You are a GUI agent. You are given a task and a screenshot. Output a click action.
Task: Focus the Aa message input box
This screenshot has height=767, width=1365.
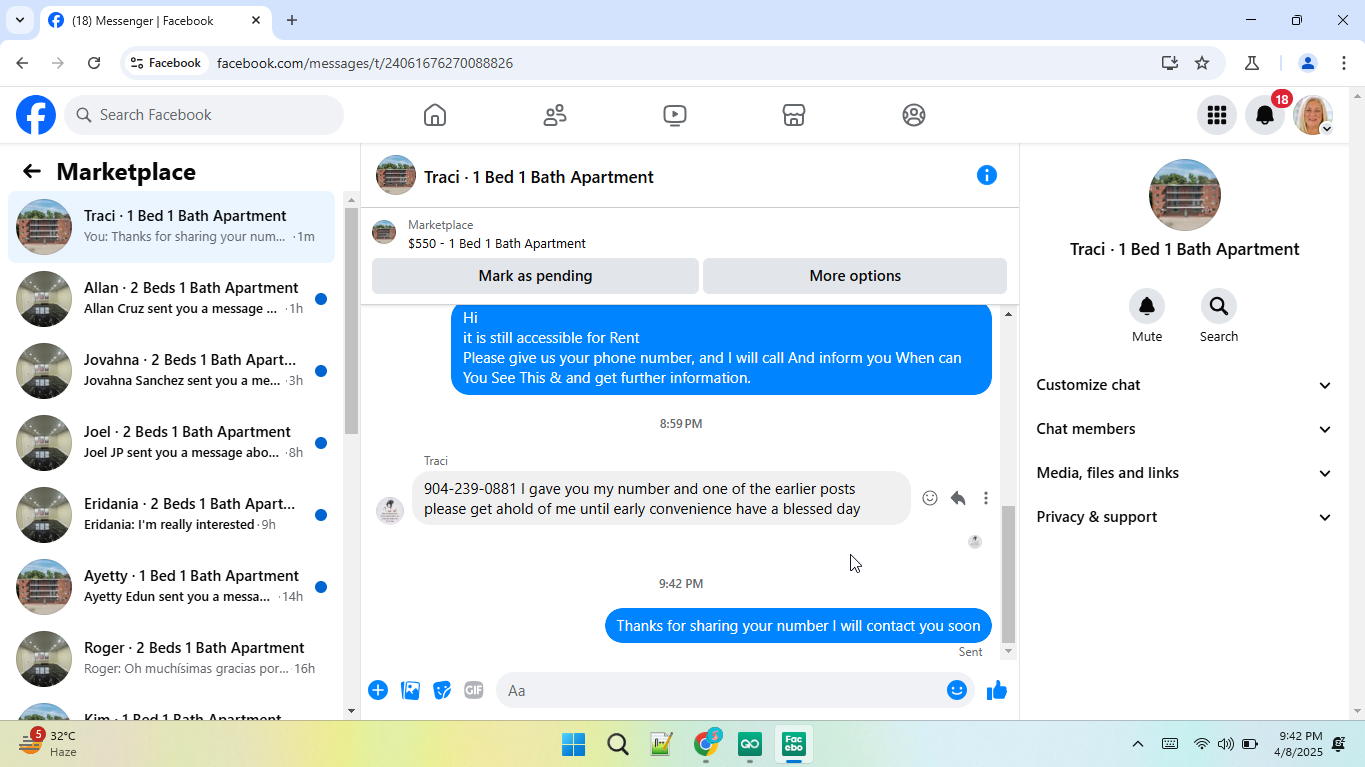tap(720, 690)
